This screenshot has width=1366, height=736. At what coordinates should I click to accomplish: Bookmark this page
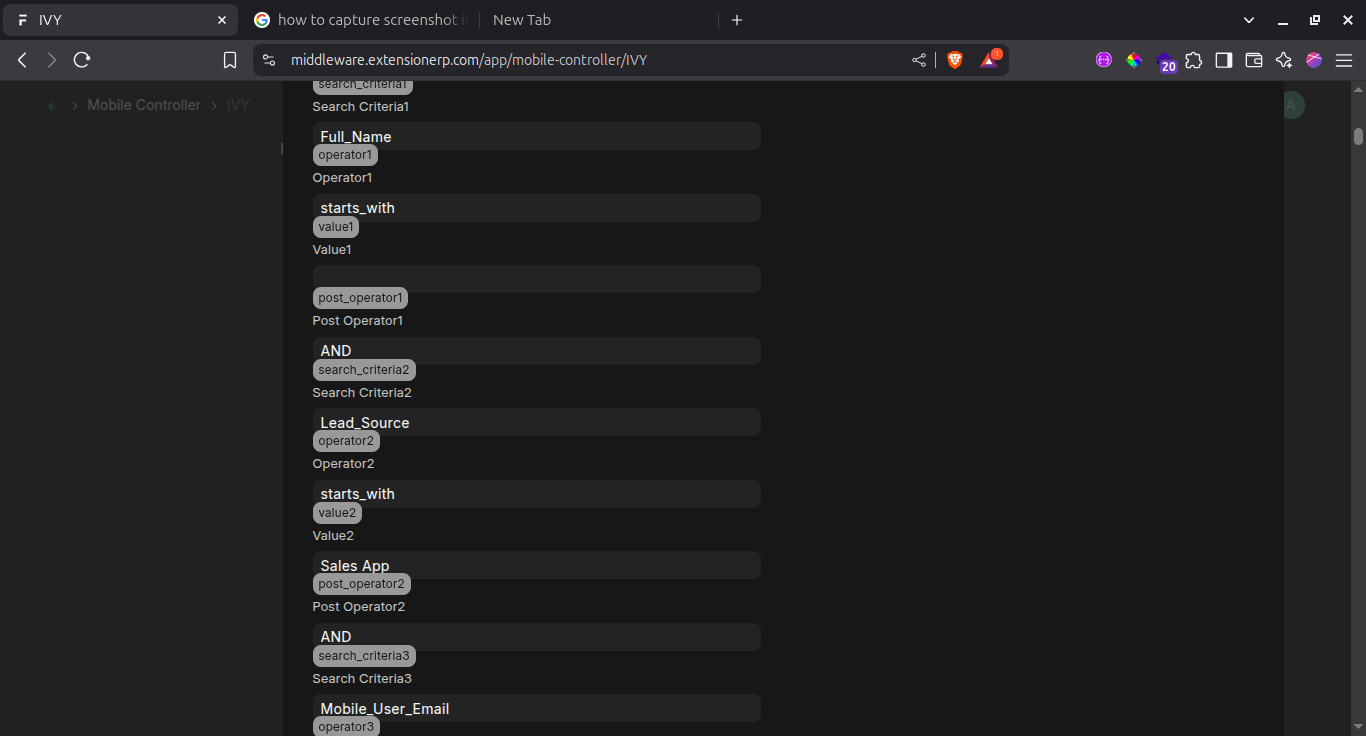tap(230, 60)
